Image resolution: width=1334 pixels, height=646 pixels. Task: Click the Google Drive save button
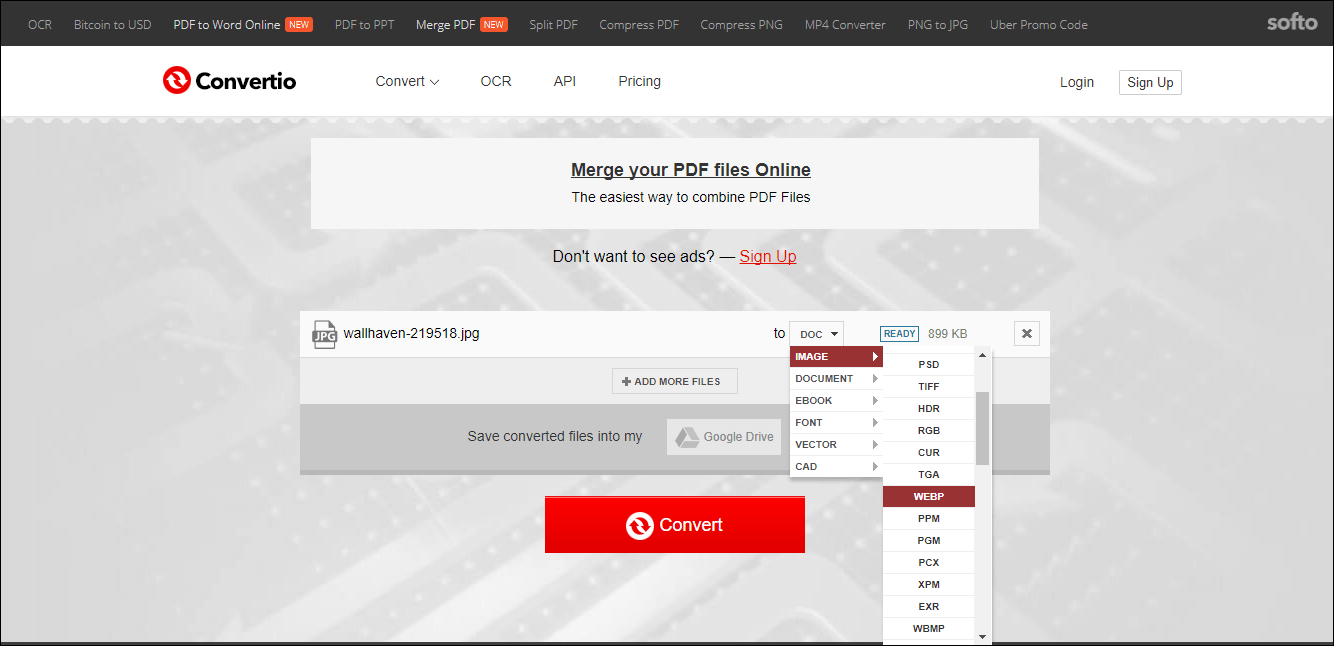click(x=724, y=437)
